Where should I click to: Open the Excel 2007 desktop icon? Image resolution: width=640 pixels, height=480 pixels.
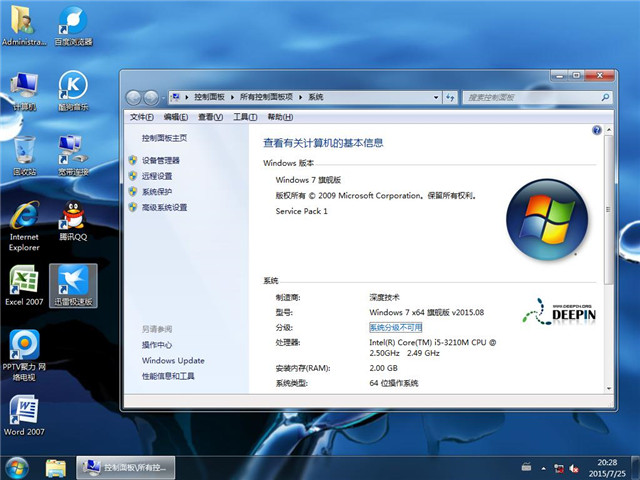pyautogui.click(x=24, y=283)
